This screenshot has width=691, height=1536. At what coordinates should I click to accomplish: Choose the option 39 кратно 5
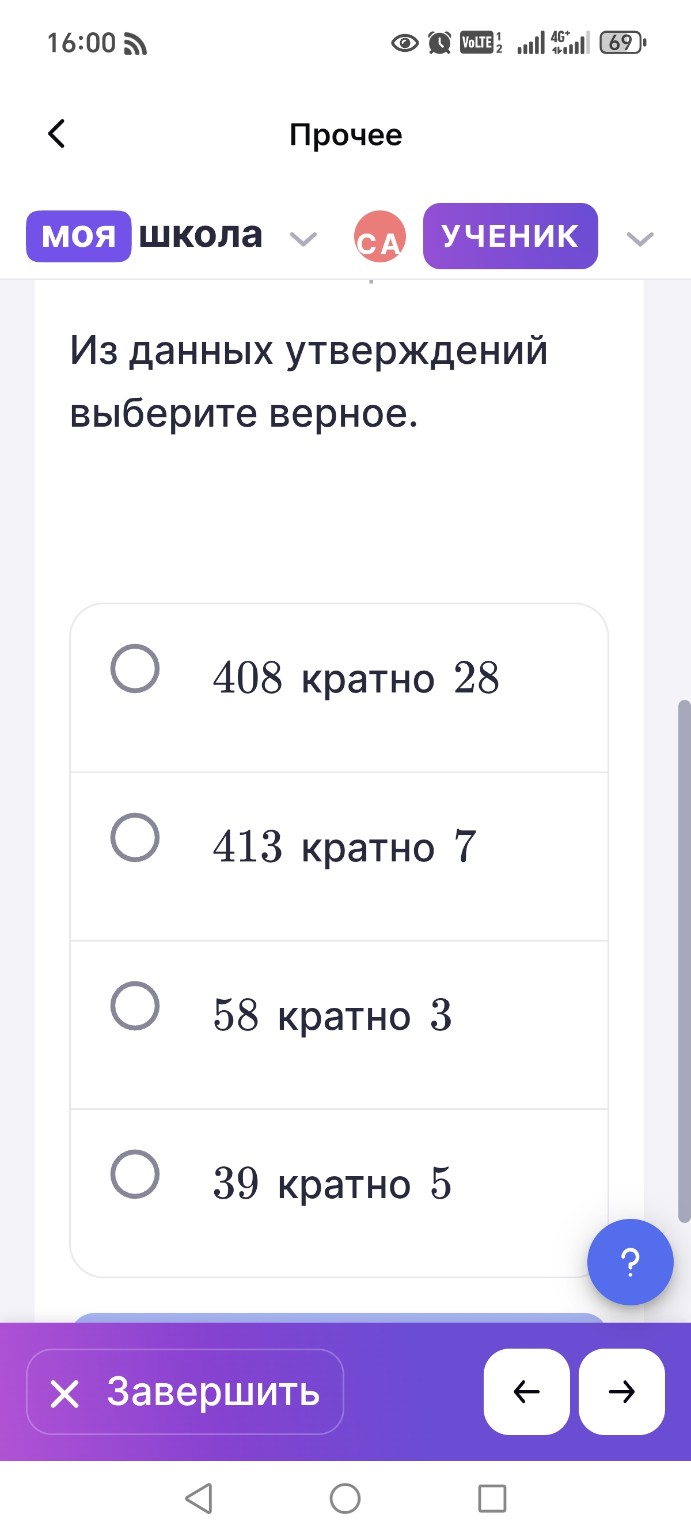pos(137,1176)
